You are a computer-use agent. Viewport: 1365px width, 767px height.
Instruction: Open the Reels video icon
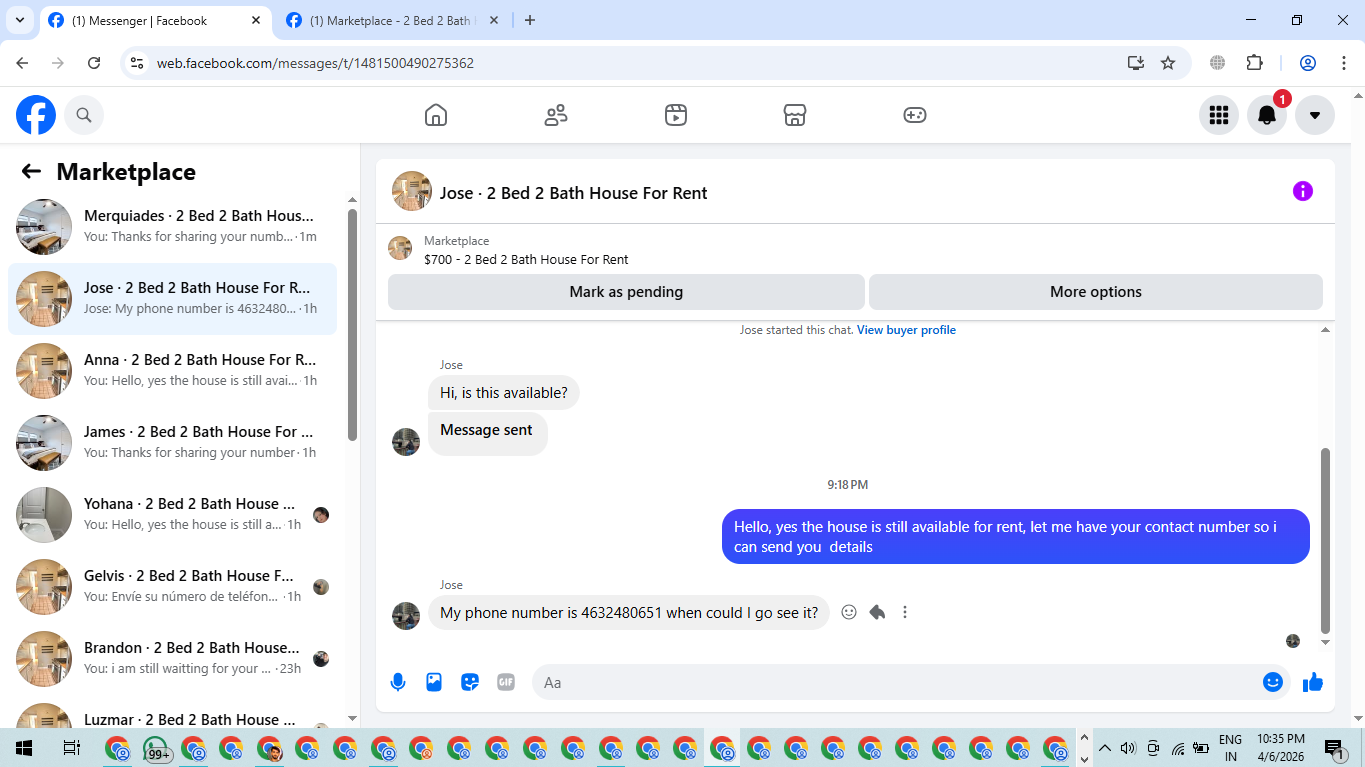click(676, 115)
